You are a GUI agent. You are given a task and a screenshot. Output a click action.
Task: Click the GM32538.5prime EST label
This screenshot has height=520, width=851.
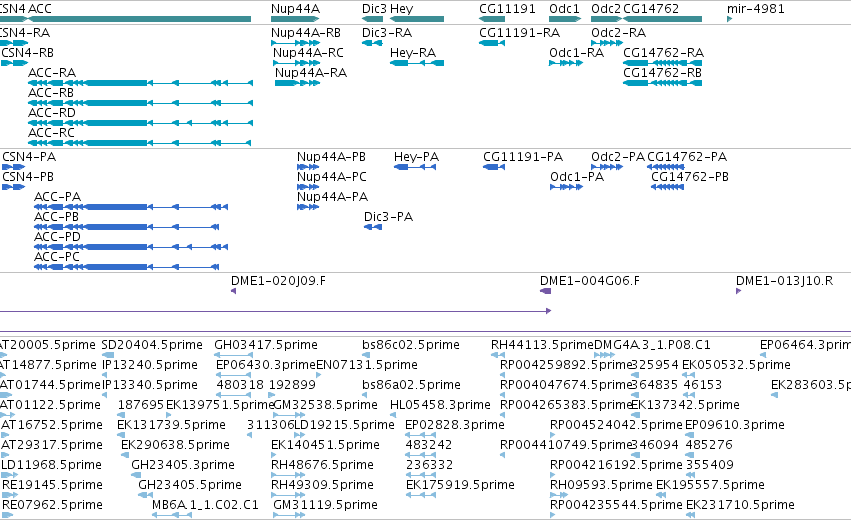click(x=325, y=405)
